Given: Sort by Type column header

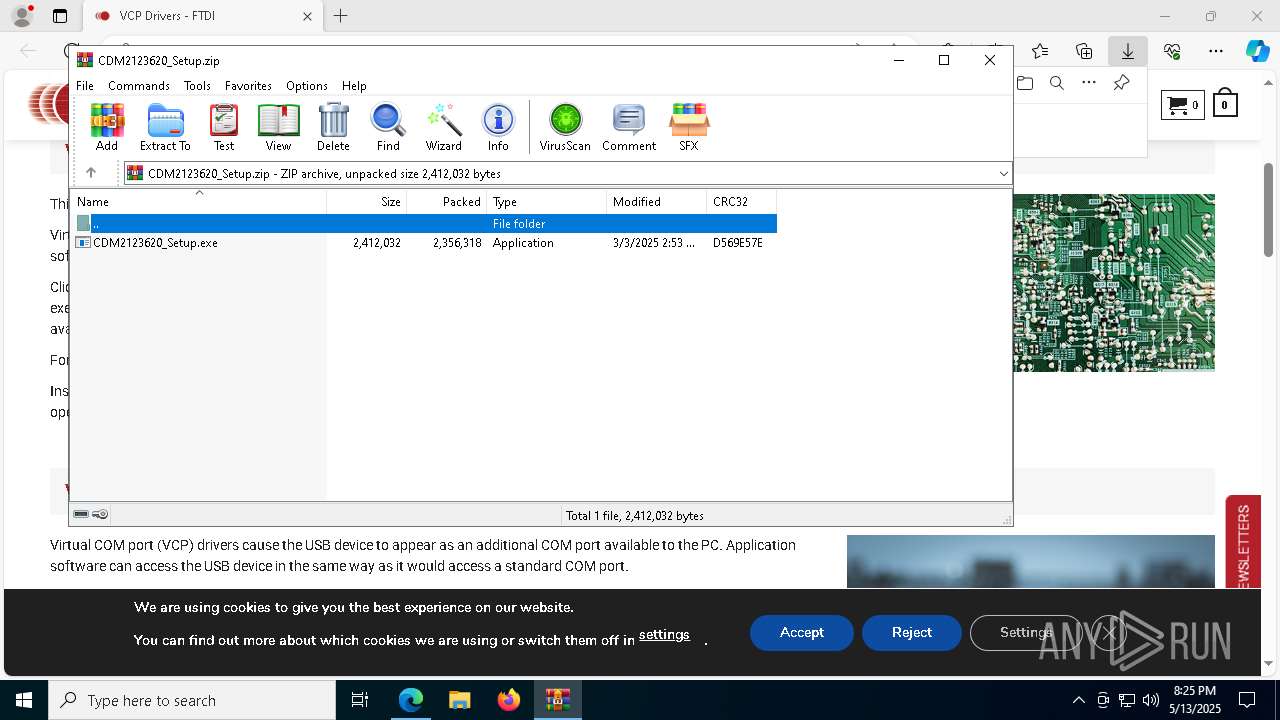Looking at the screenshot, I should point(547,202).
